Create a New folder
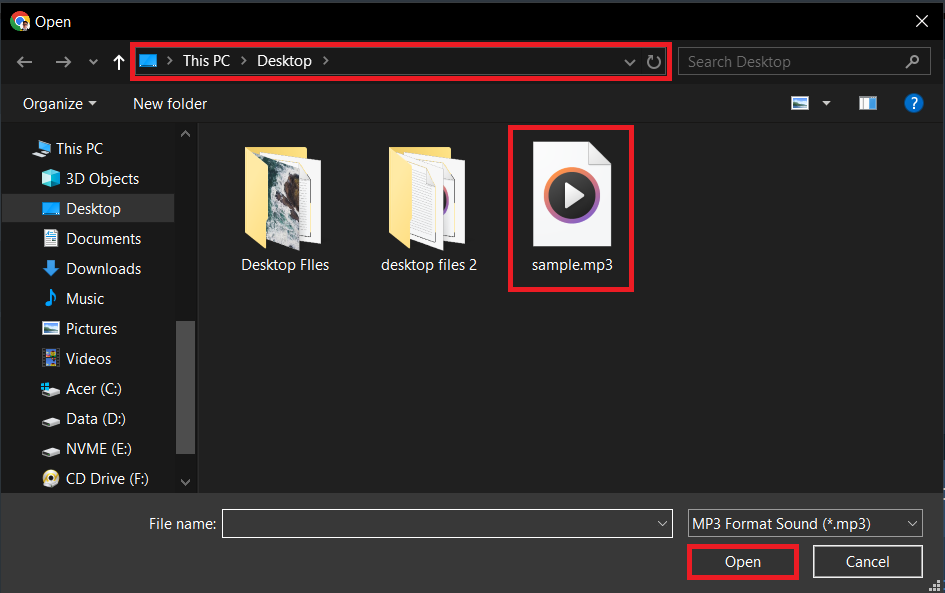Screen dimensions: 945x593 click(169, 103)
